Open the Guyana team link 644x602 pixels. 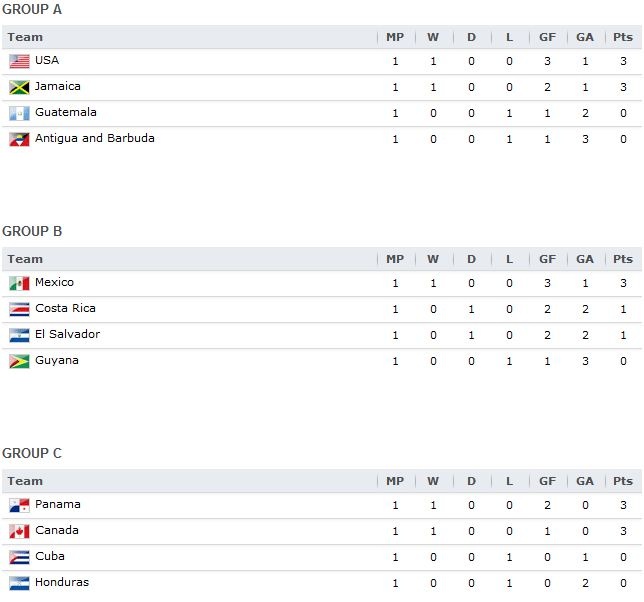point(56,360)
